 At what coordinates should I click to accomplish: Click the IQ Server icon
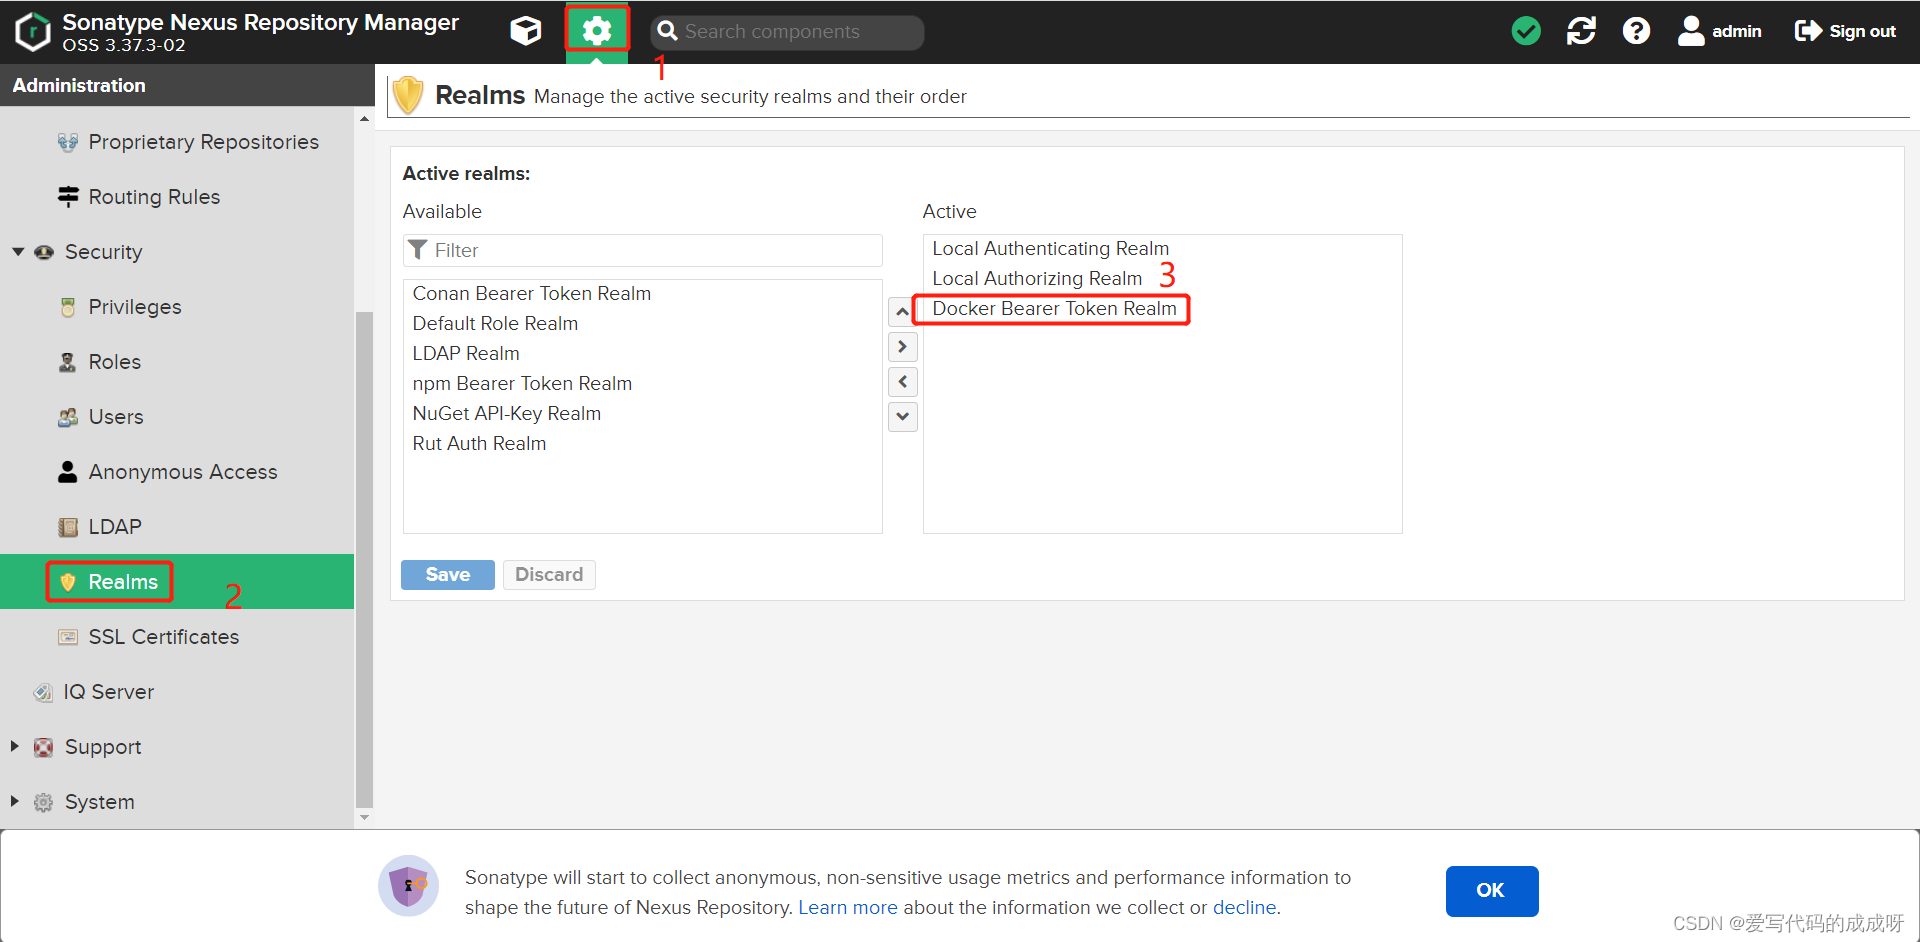43,692
